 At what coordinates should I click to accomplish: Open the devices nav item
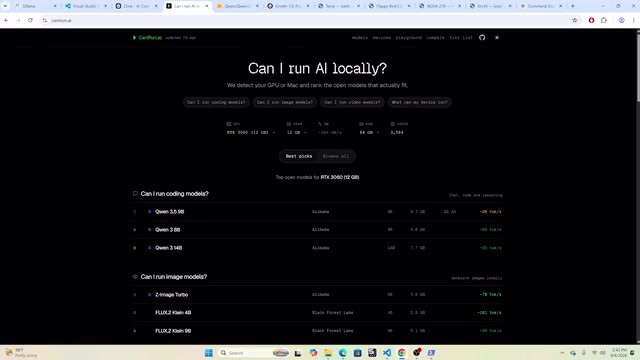click(x=381, y=38)
